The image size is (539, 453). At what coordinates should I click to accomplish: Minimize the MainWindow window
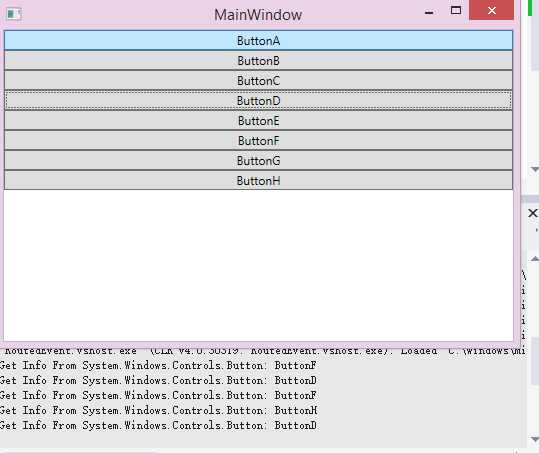coord(429,12)
